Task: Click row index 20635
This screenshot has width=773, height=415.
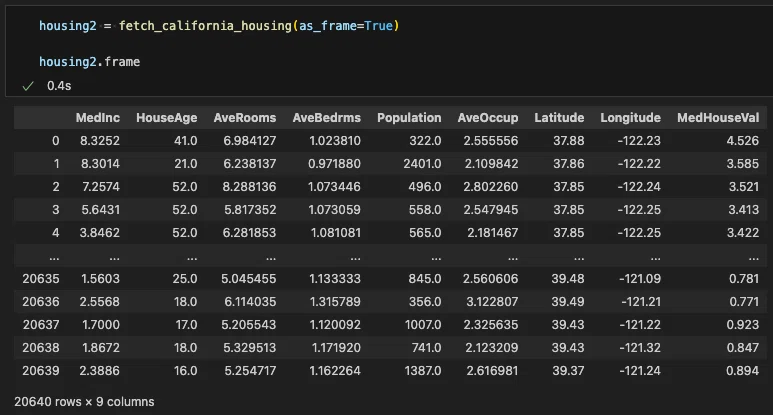Action: point(41,278)
